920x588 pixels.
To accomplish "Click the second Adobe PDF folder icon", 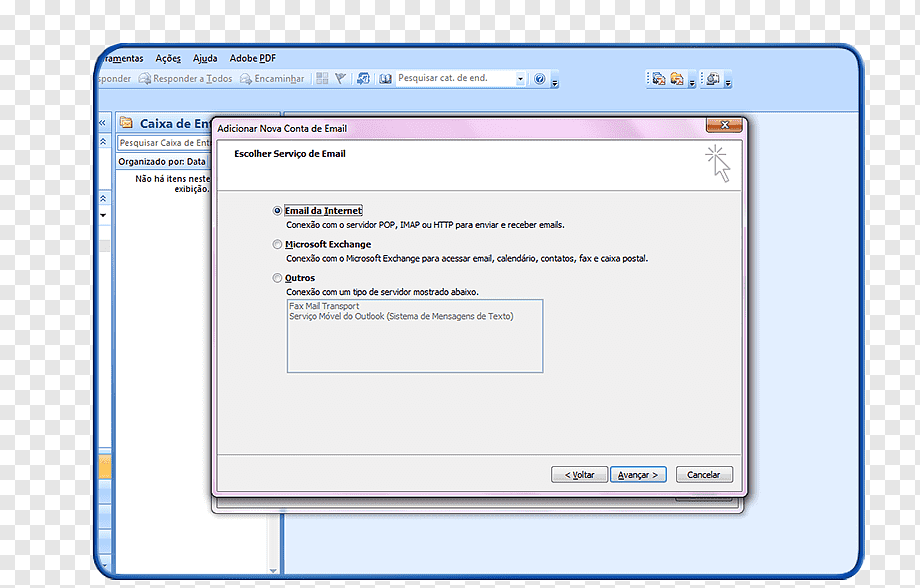I will (677, 79).
